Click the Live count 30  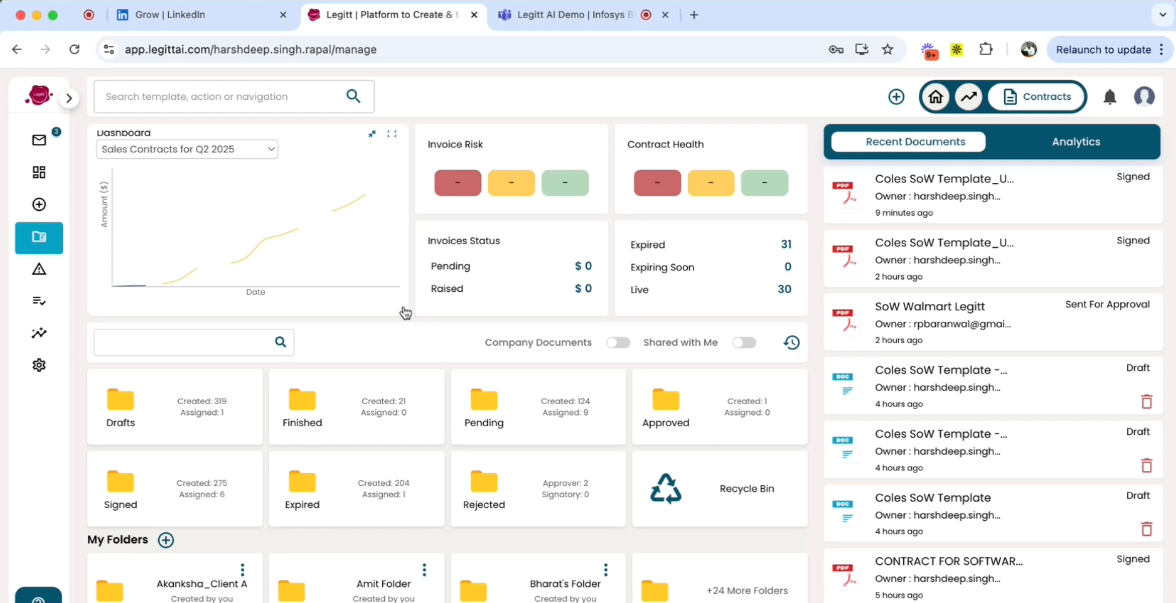[x=784, y=290]
